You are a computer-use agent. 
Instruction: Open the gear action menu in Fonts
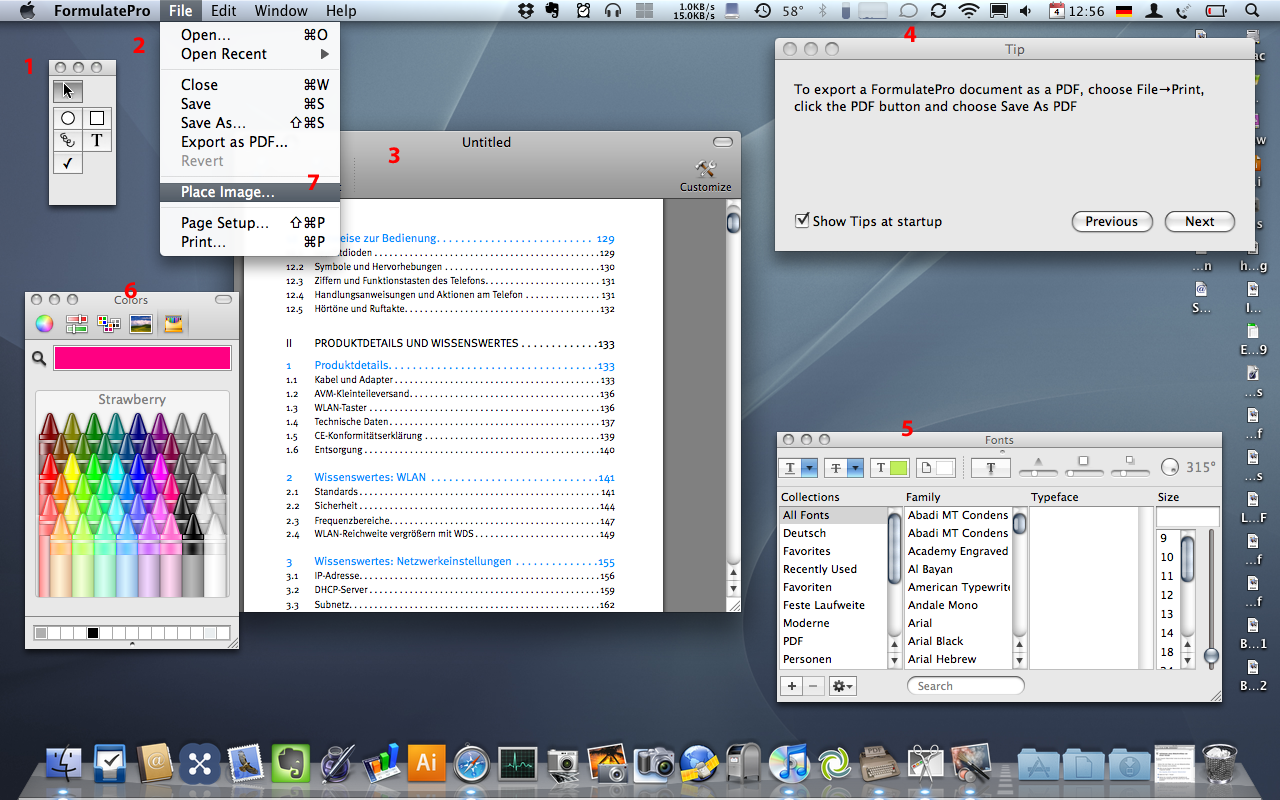point(842,686)
